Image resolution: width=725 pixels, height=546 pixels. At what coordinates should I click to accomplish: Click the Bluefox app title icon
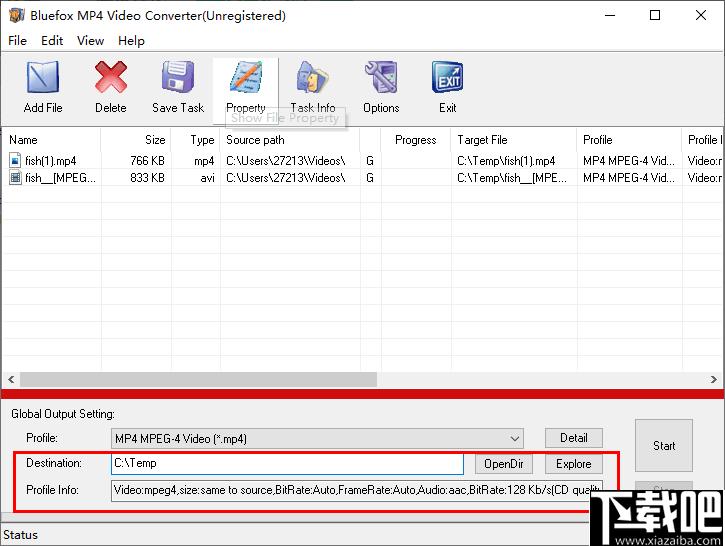(17, 15)
